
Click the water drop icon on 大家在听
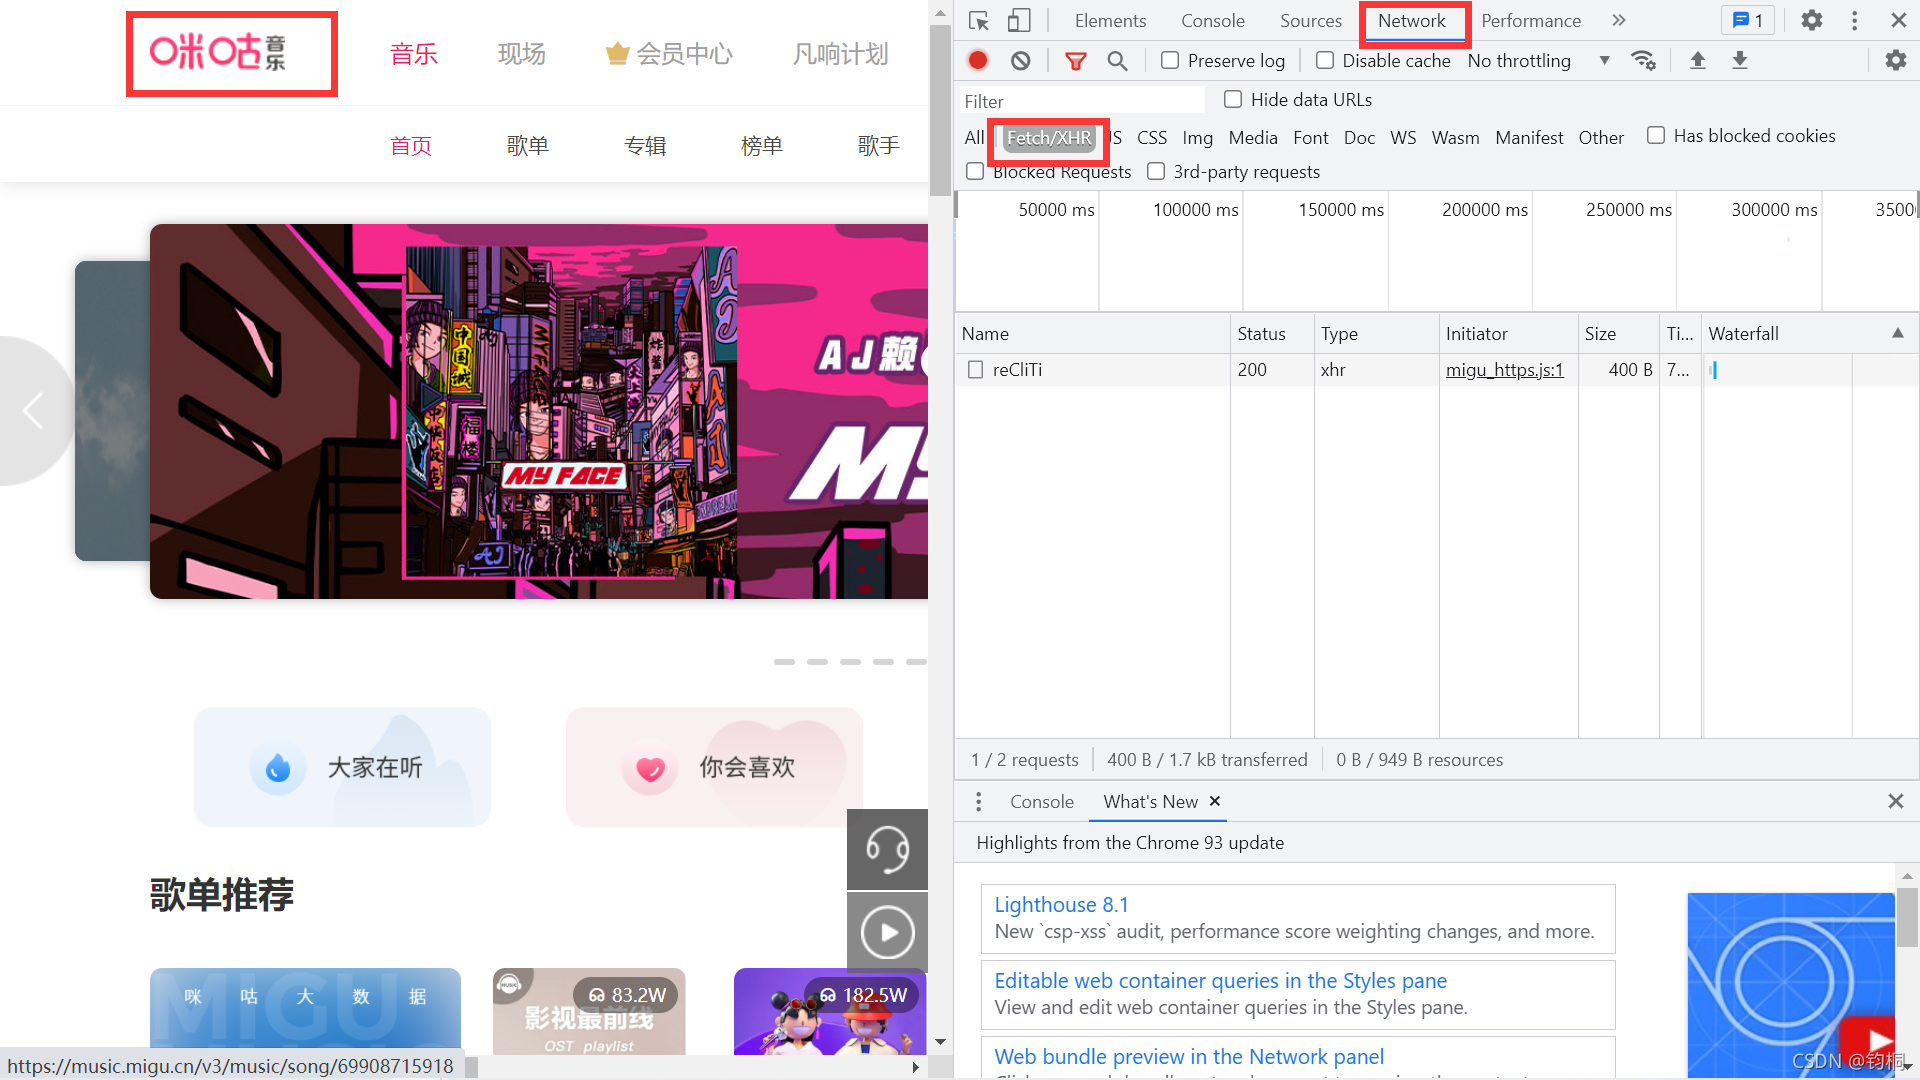(x=278, y=768)
